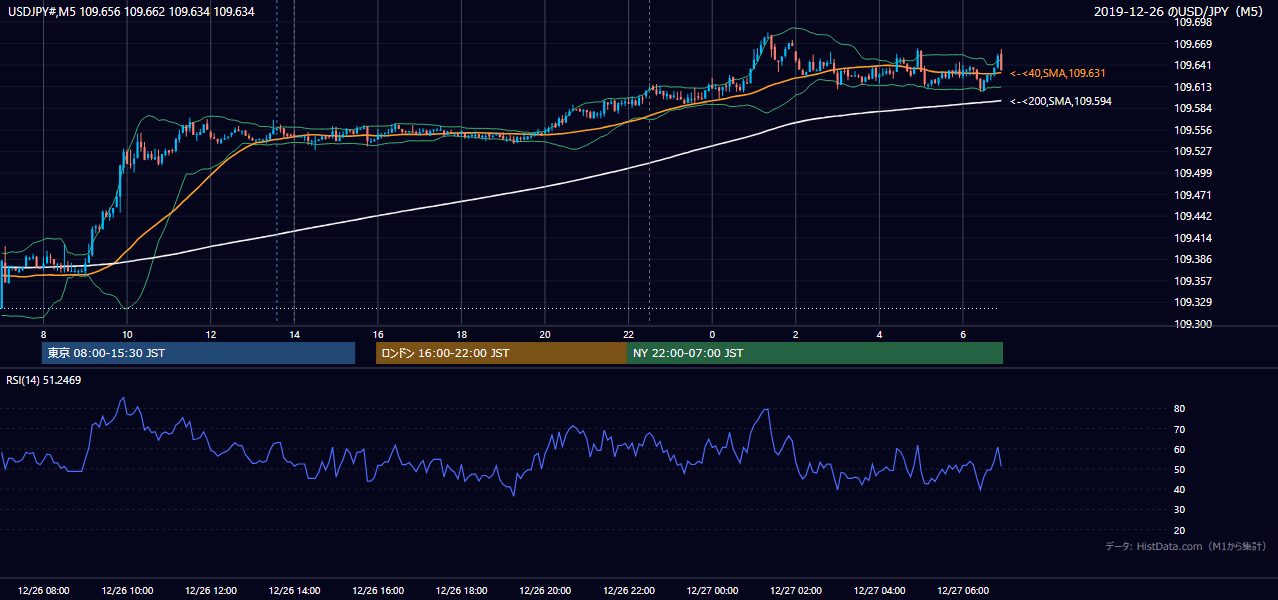The width and height of the screenshot is (1278, 600).
Task: Click RSI scale value 80
Action: (1179, 409)
